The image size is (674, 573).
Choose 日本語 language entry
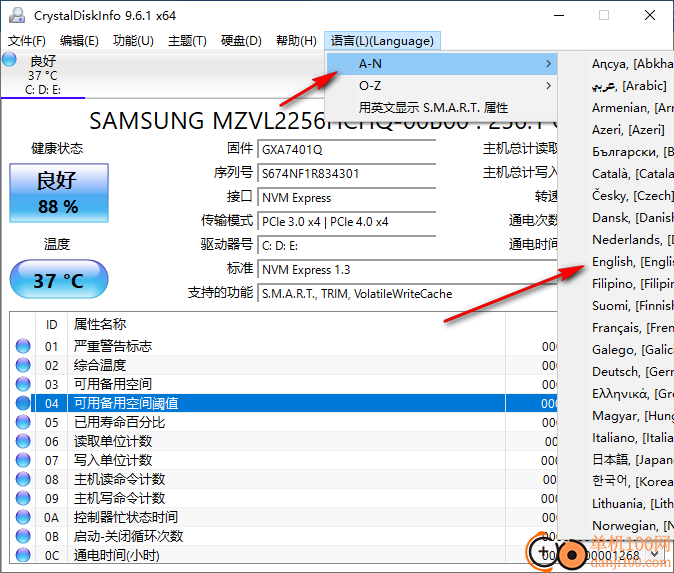click(616, 460)
